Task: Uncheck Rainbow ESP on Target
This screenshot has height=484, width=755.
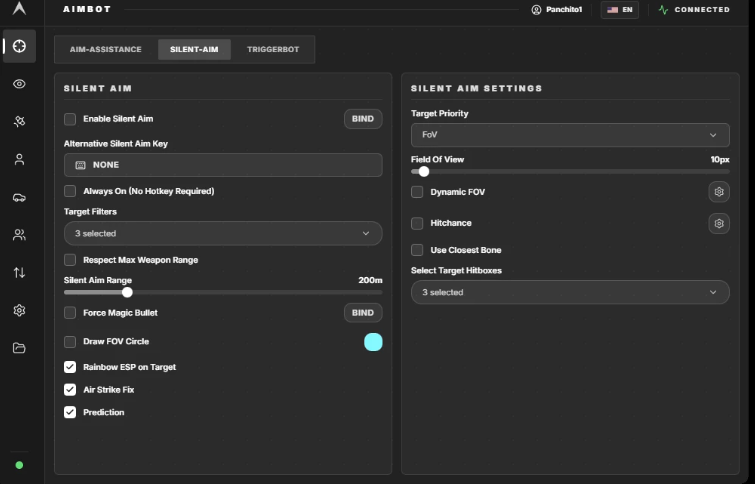Action: tap(70, 367)
